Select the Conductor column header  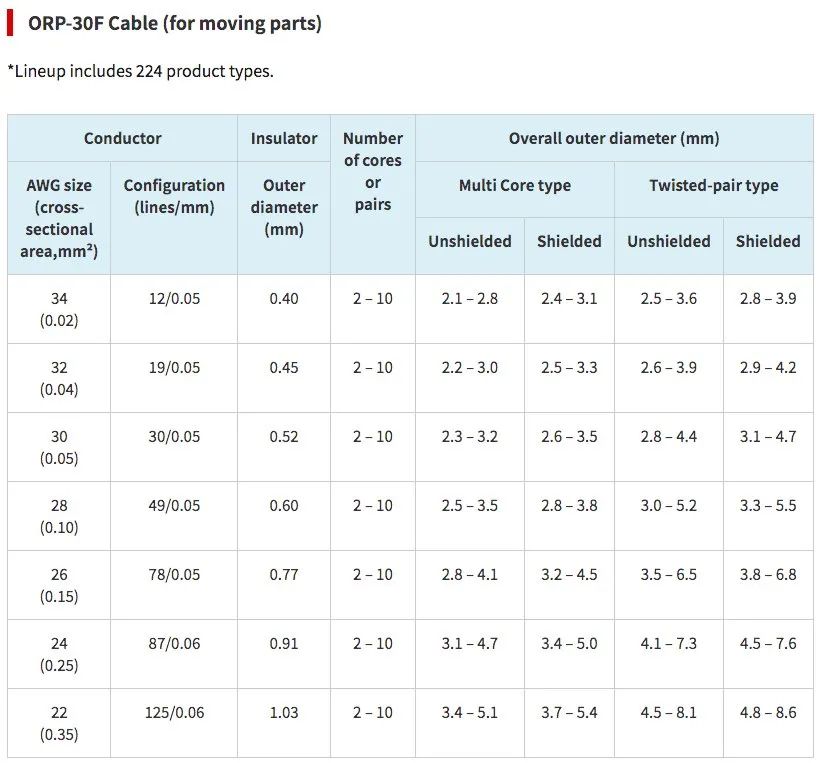pos(122,138)
